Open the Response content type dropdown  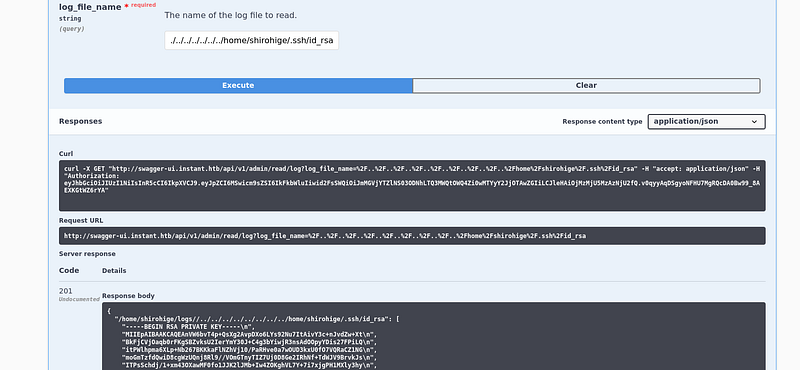coord(706,121)
